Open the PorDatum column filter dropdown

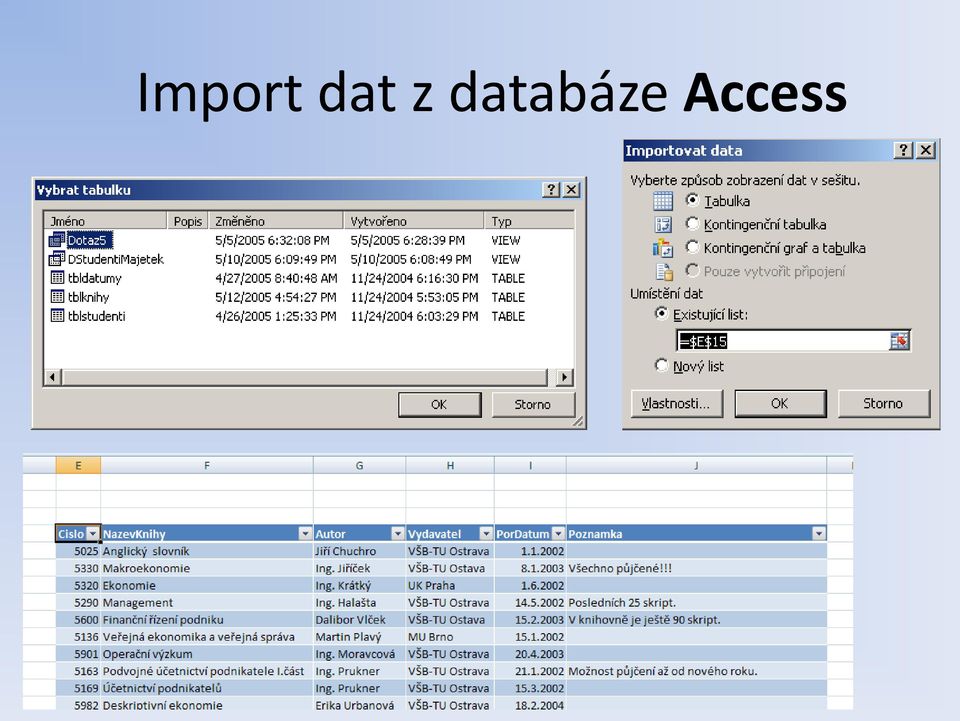tap(558, 534)
